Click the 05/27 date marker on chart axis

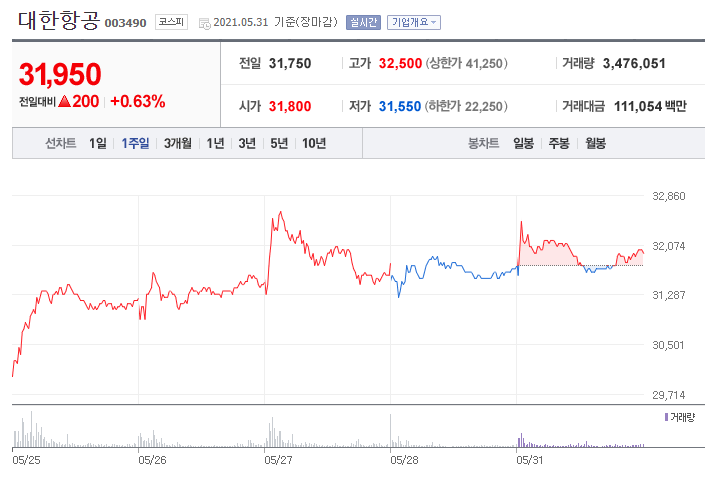[278, 460]
